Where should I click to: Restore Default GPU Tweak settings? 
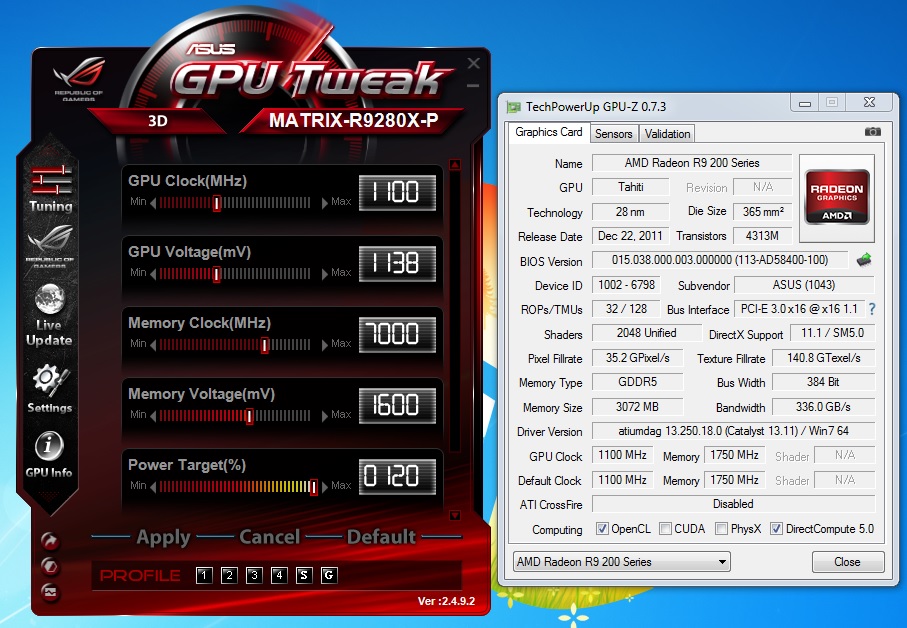381,537
